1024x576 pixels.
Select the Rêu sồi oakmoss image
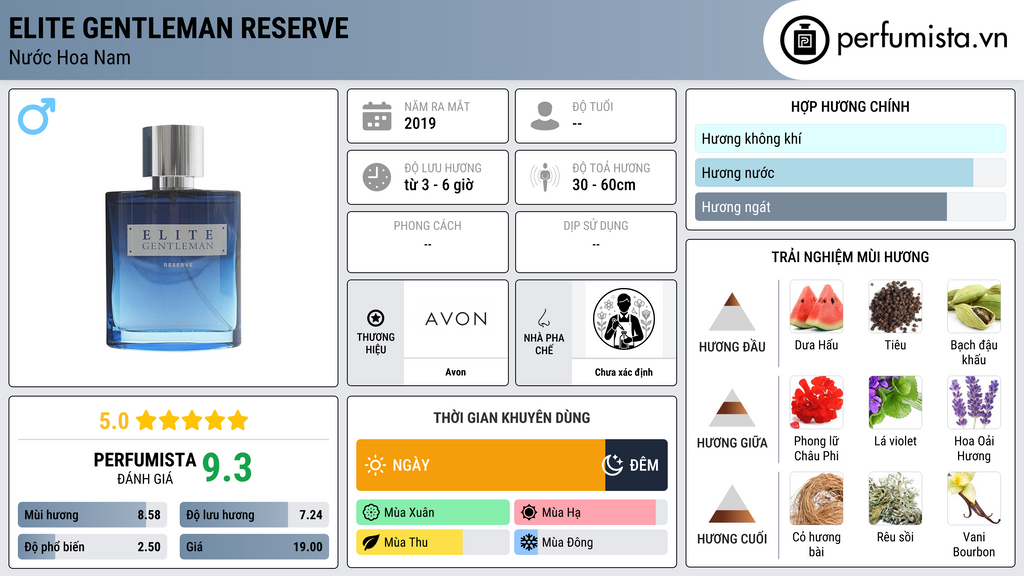click(x=895, y=498)
